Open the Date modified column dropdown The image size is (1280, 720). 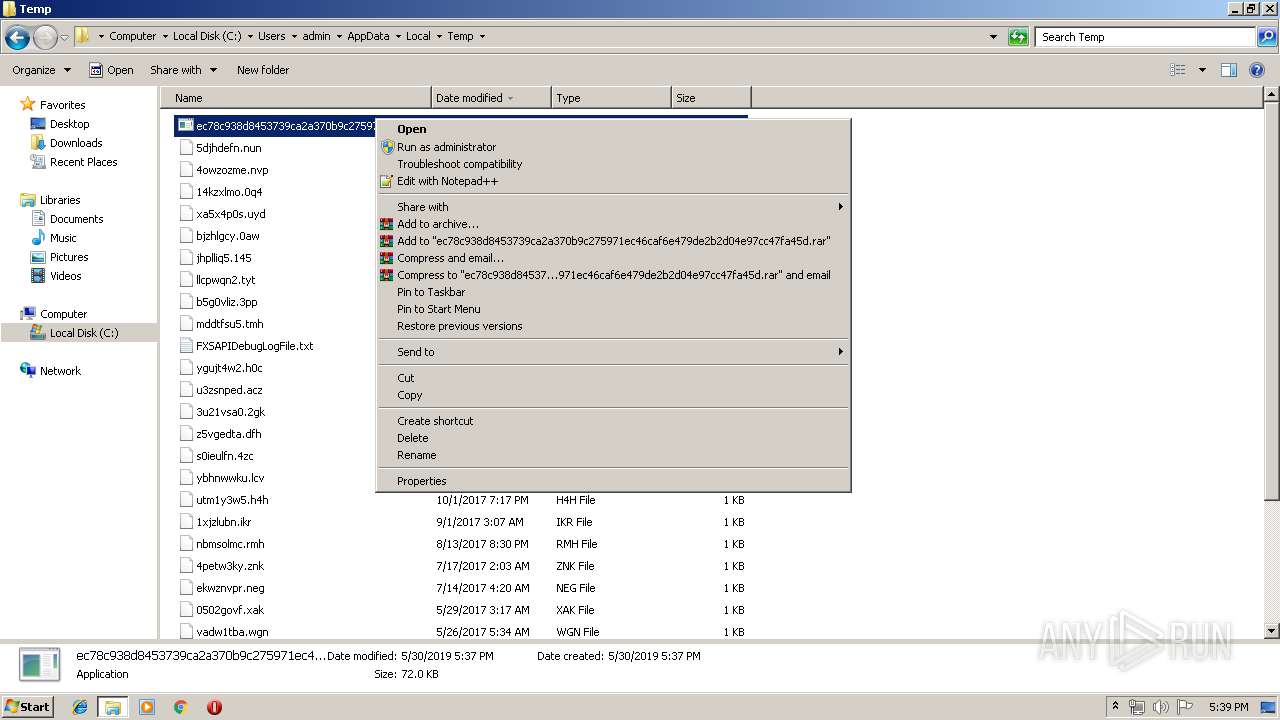(x=511, y=98)
